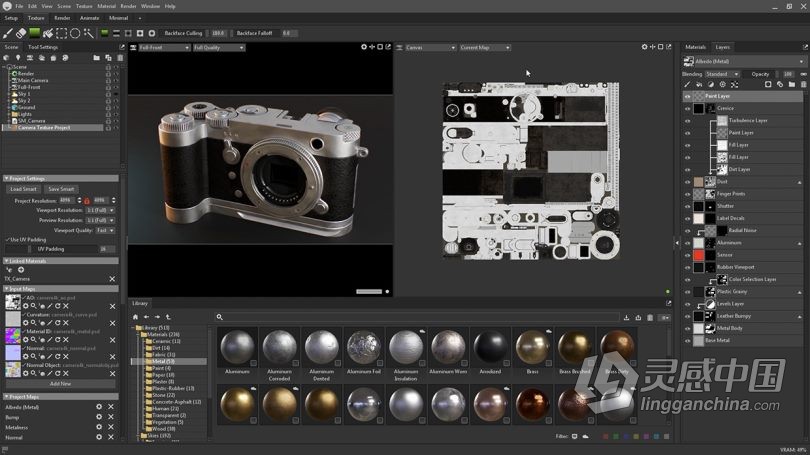Navigate back in the library

[x=146, y=317]
